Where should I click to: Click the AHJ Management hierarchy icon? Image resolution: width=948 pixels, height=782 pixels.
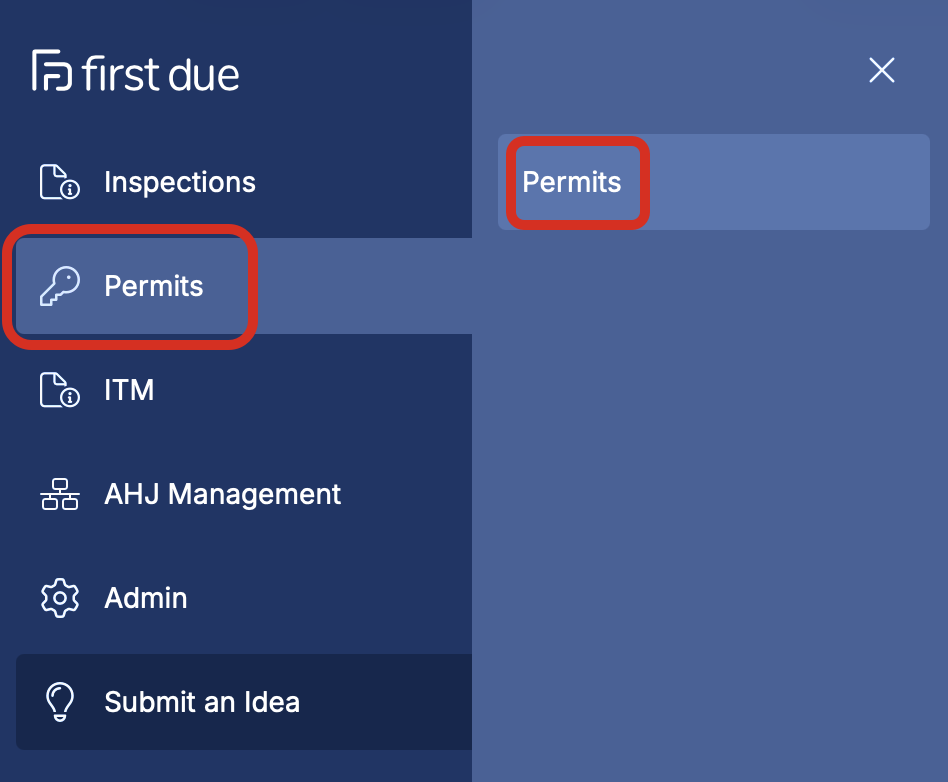(59, 494)
